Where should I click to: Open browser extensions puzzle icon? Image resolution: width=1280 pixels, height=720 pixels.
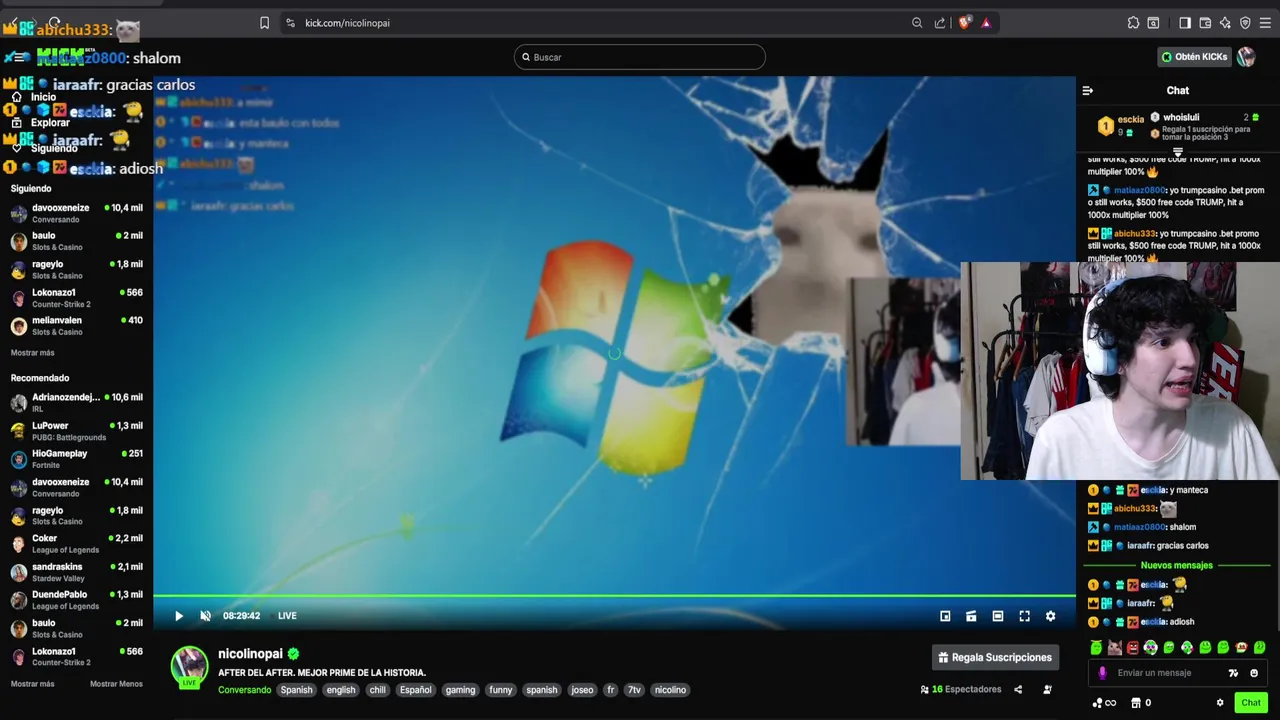pyautogui.click(x=1133, y=23)
